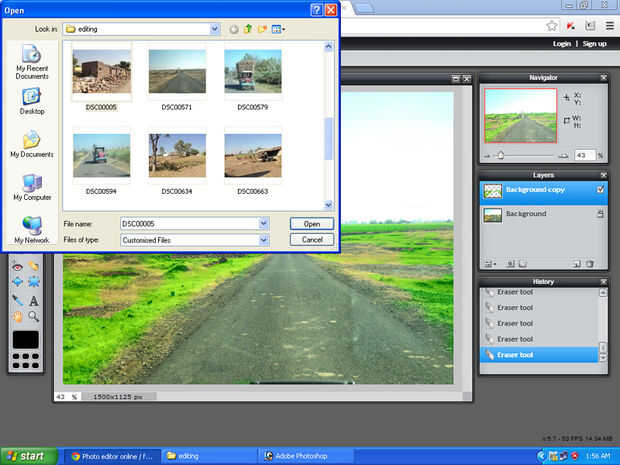Go back in Open dialog toolbar
The image size is (620, 465).
pos(234,29)
